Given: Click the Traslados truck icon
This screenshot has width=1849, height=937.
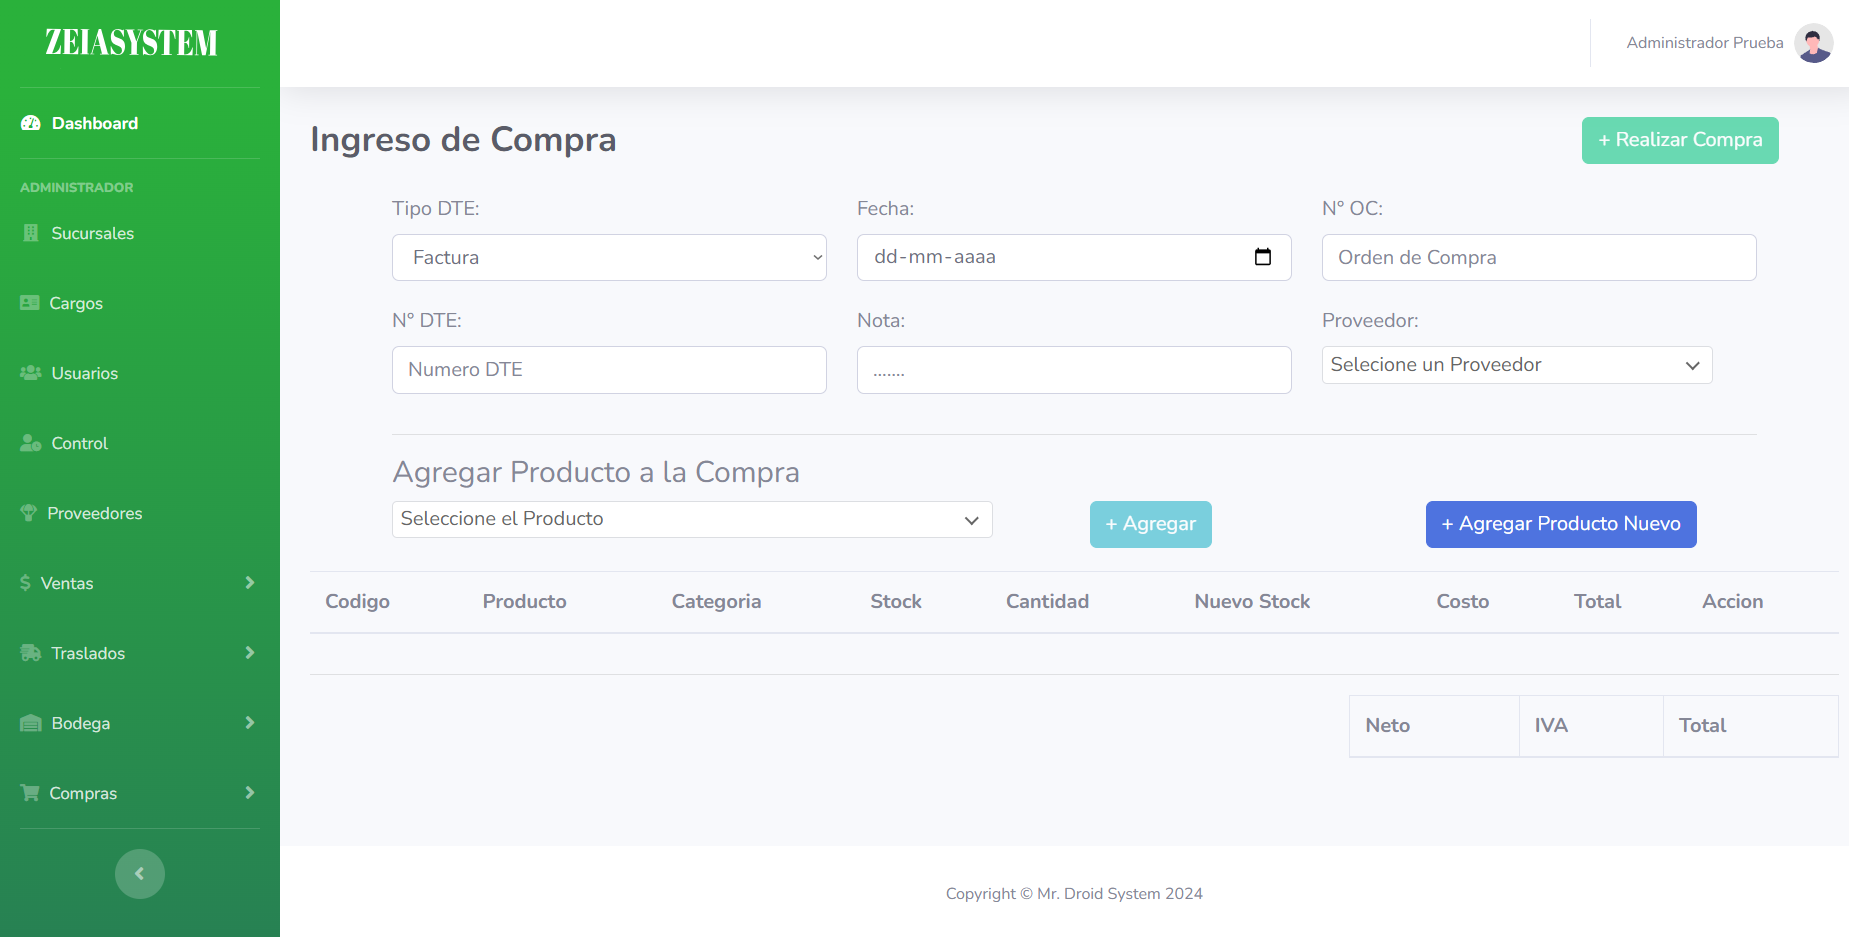Looking at the screenshot, I should 29,652.
